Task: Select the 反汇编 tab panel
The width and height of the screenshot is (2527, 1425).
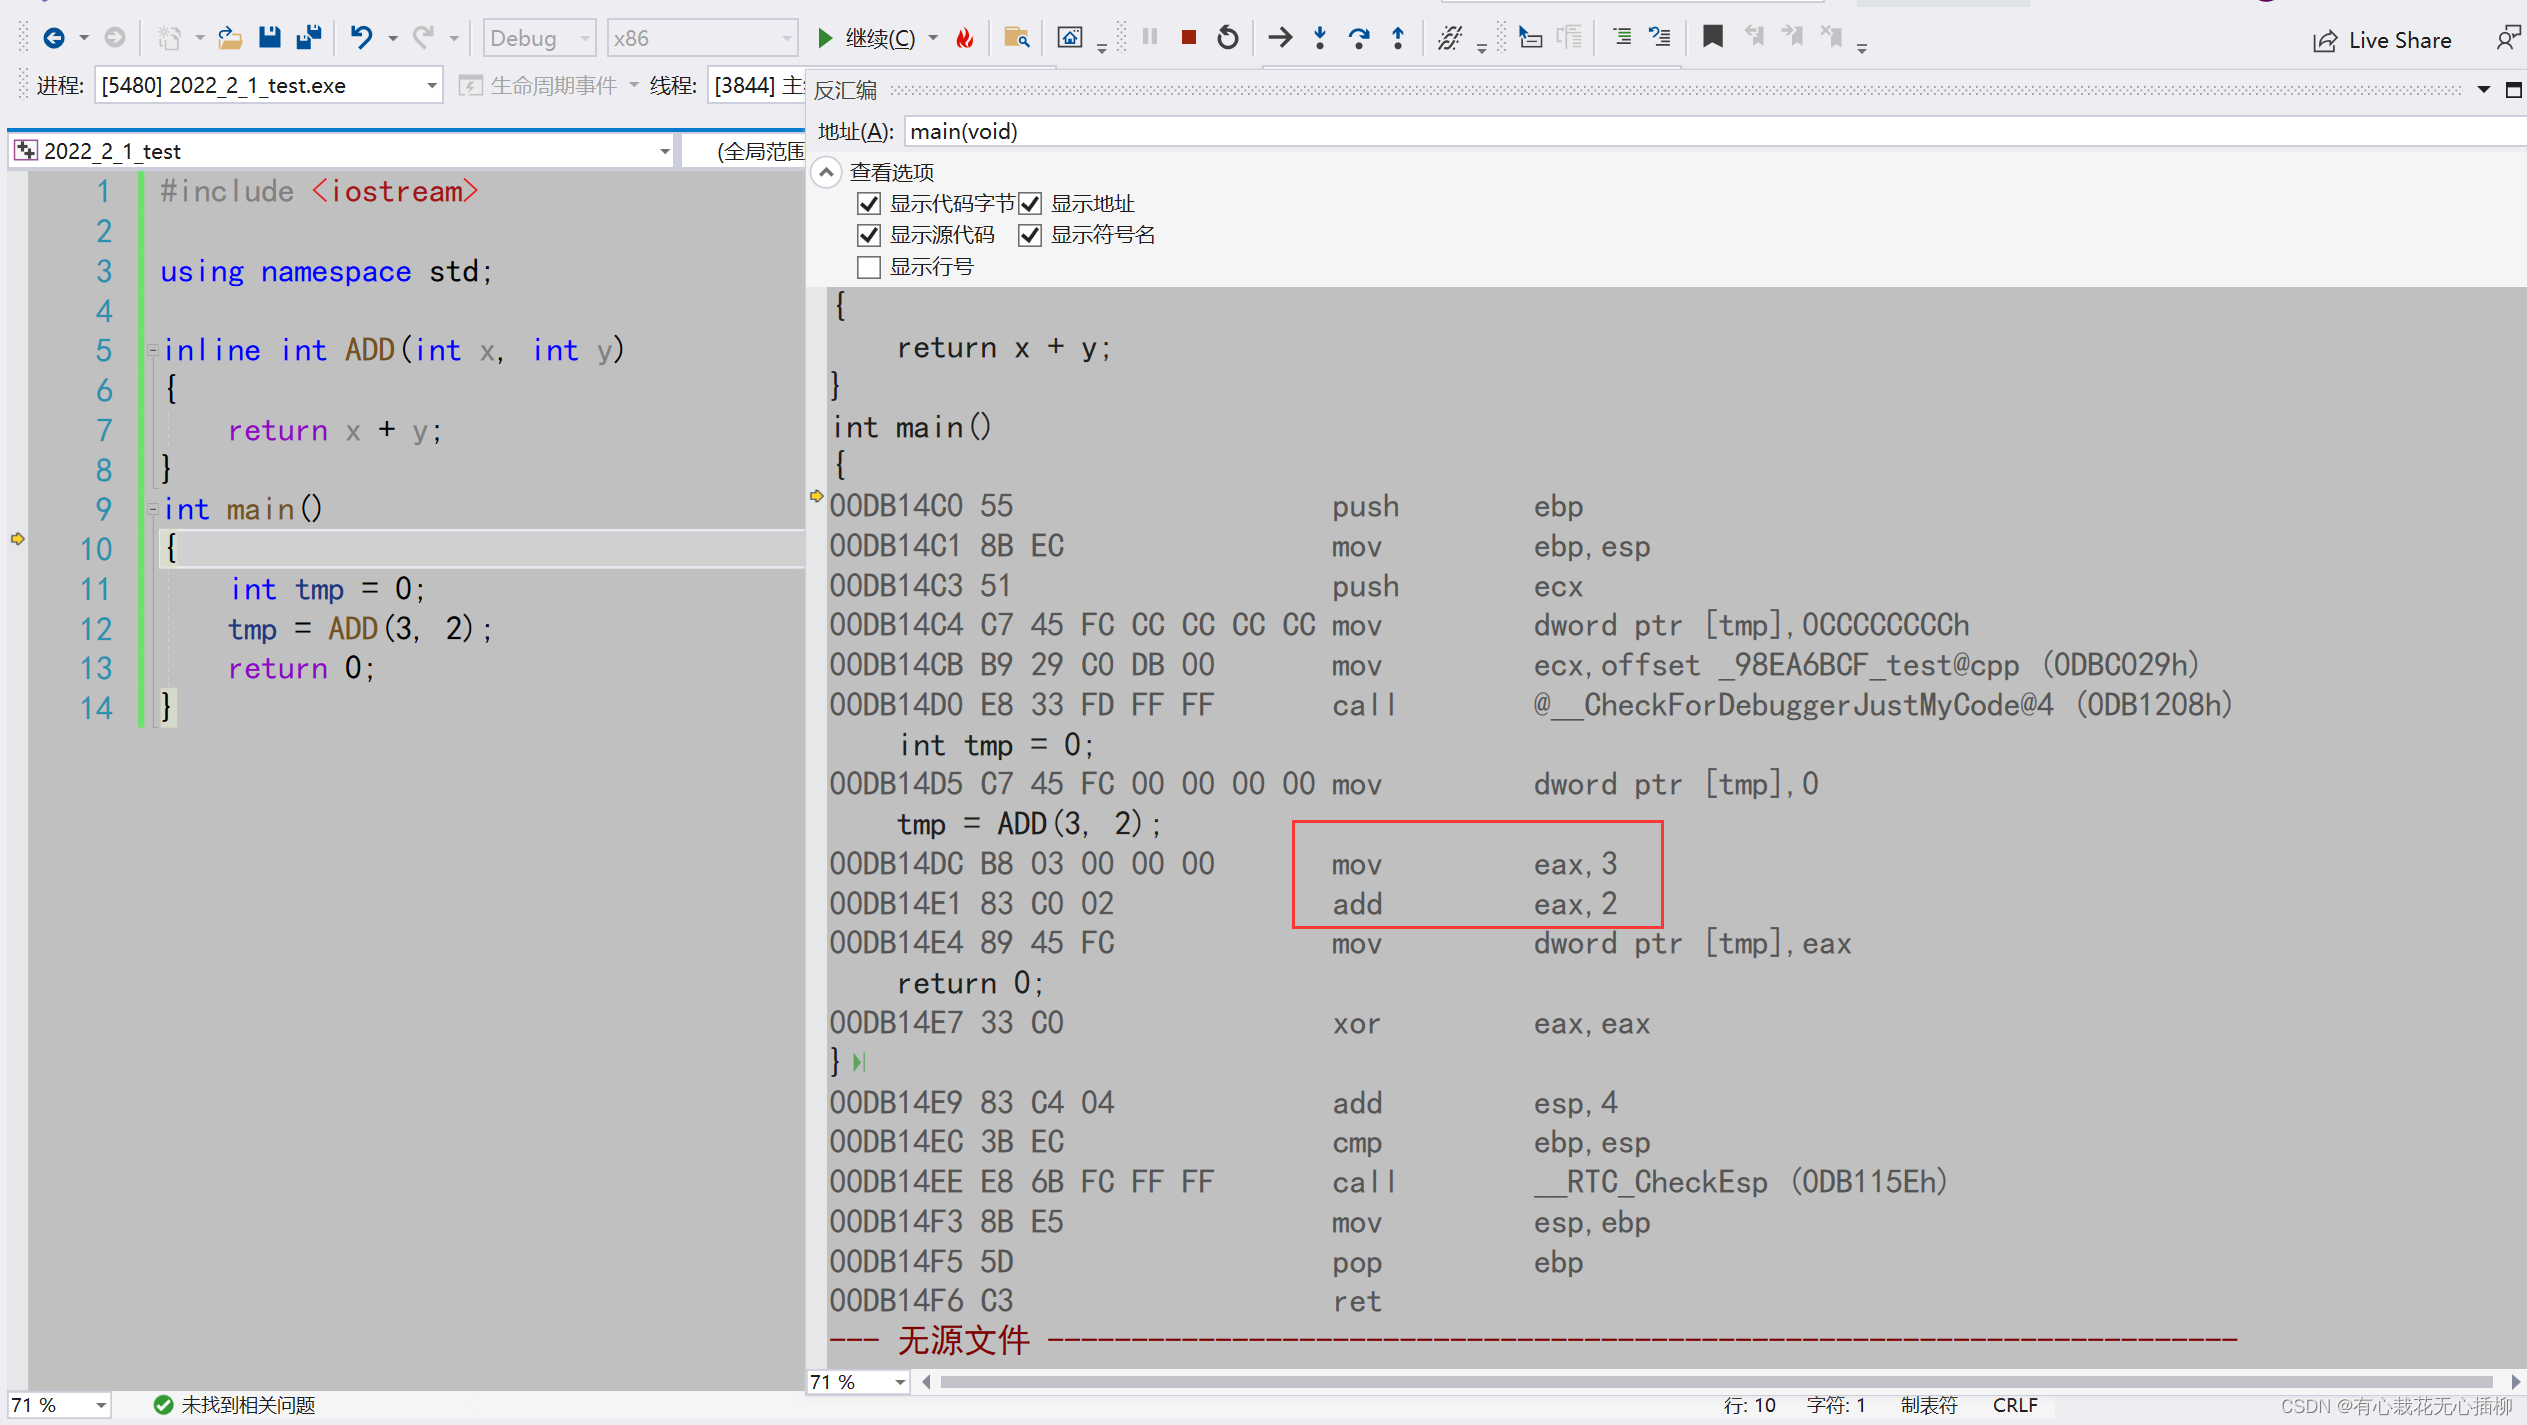Action: click(x=852, y=92)
